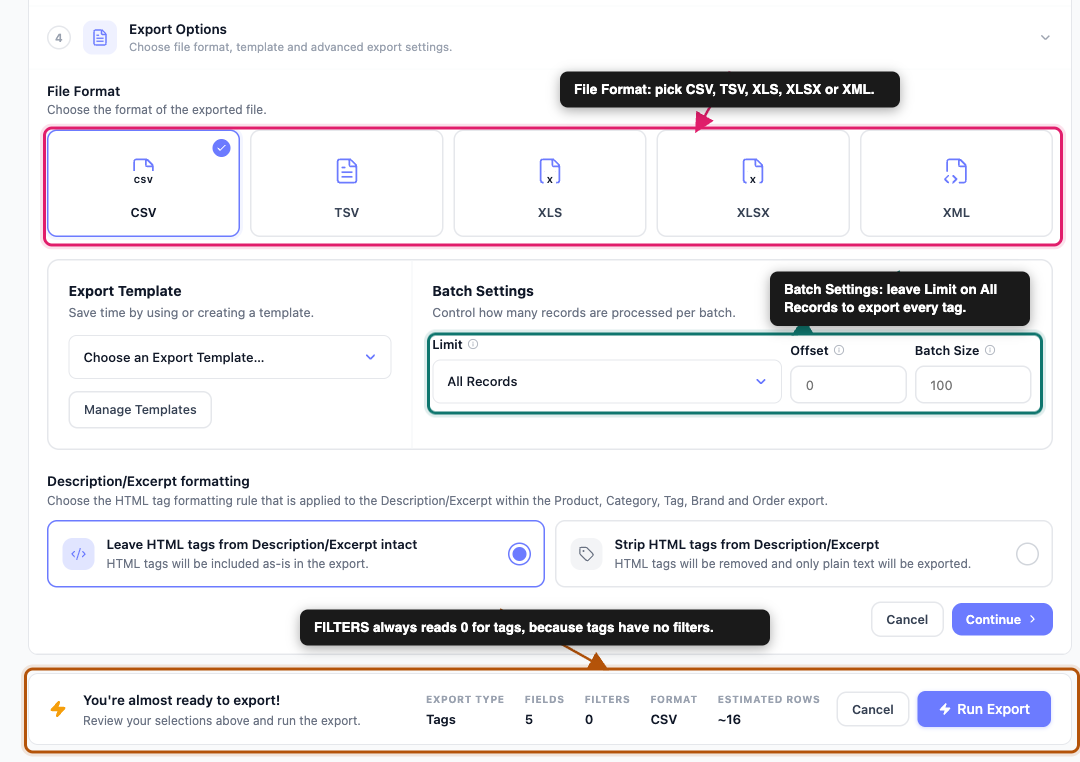
Task: Click the Batch Size info icon
Action: [x=990, y=350]
